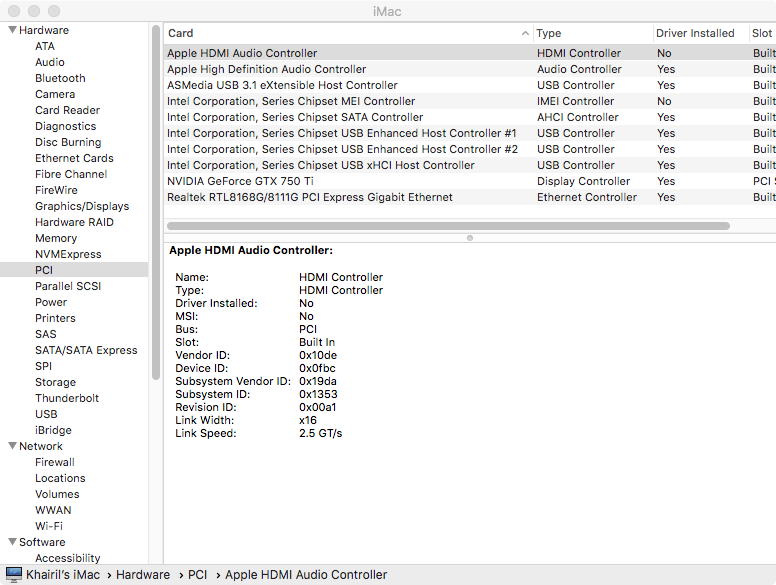This screenshot has width=776, height=585.
Task: Click the iMac computer icon in path bar
Action: coord(14,575)
